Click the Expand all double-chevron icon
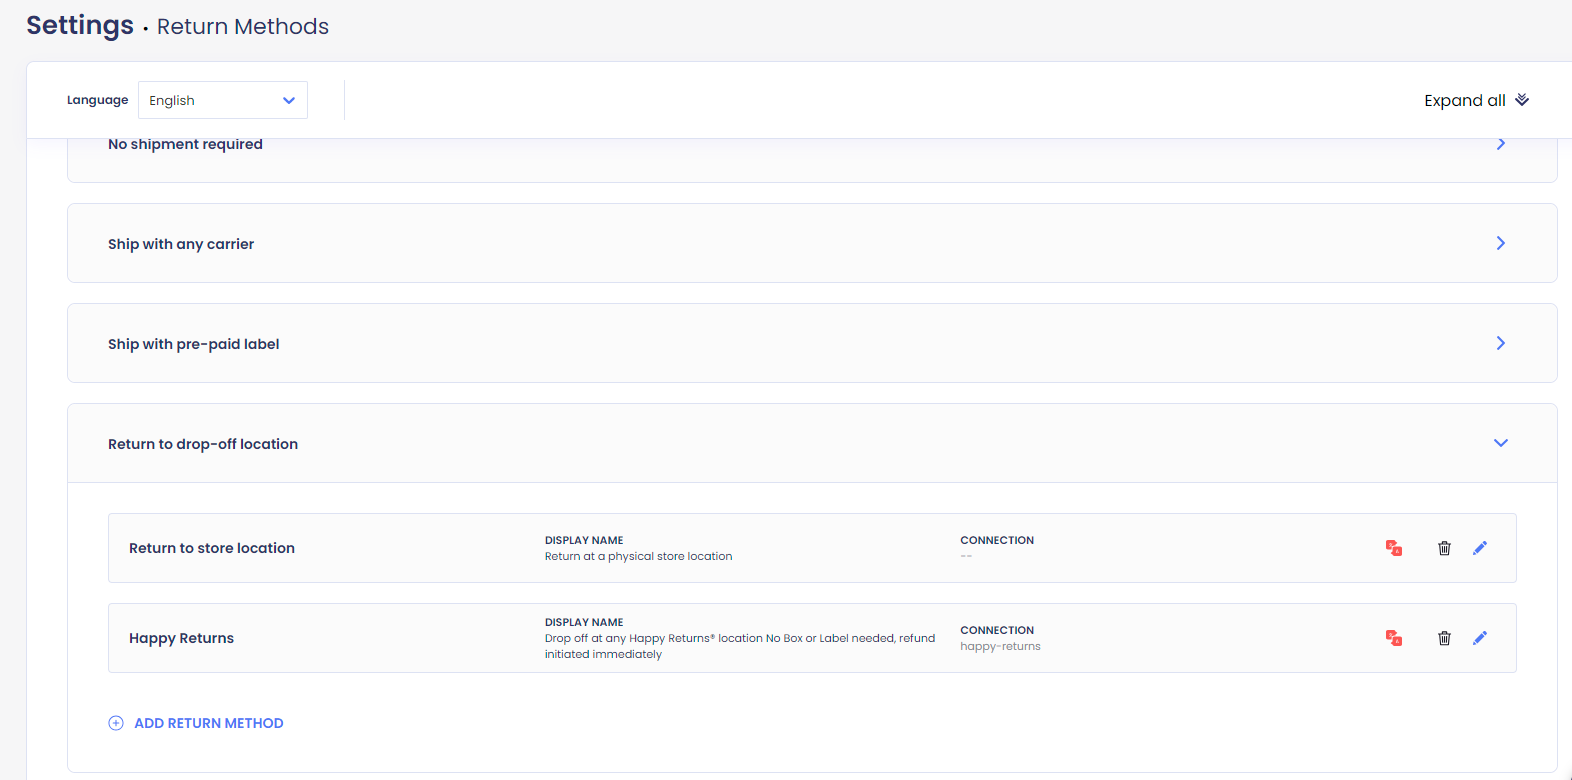This screenshot has height=780, width=1572. [1522, 100]
